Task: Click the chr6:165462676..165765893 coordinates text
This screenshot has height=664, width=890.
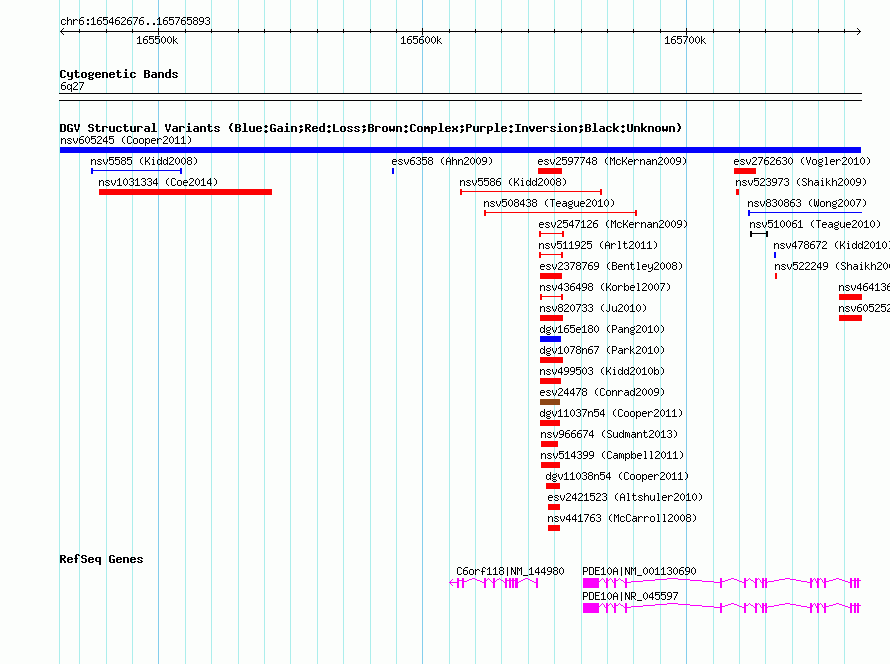Action: pos(135,22)
